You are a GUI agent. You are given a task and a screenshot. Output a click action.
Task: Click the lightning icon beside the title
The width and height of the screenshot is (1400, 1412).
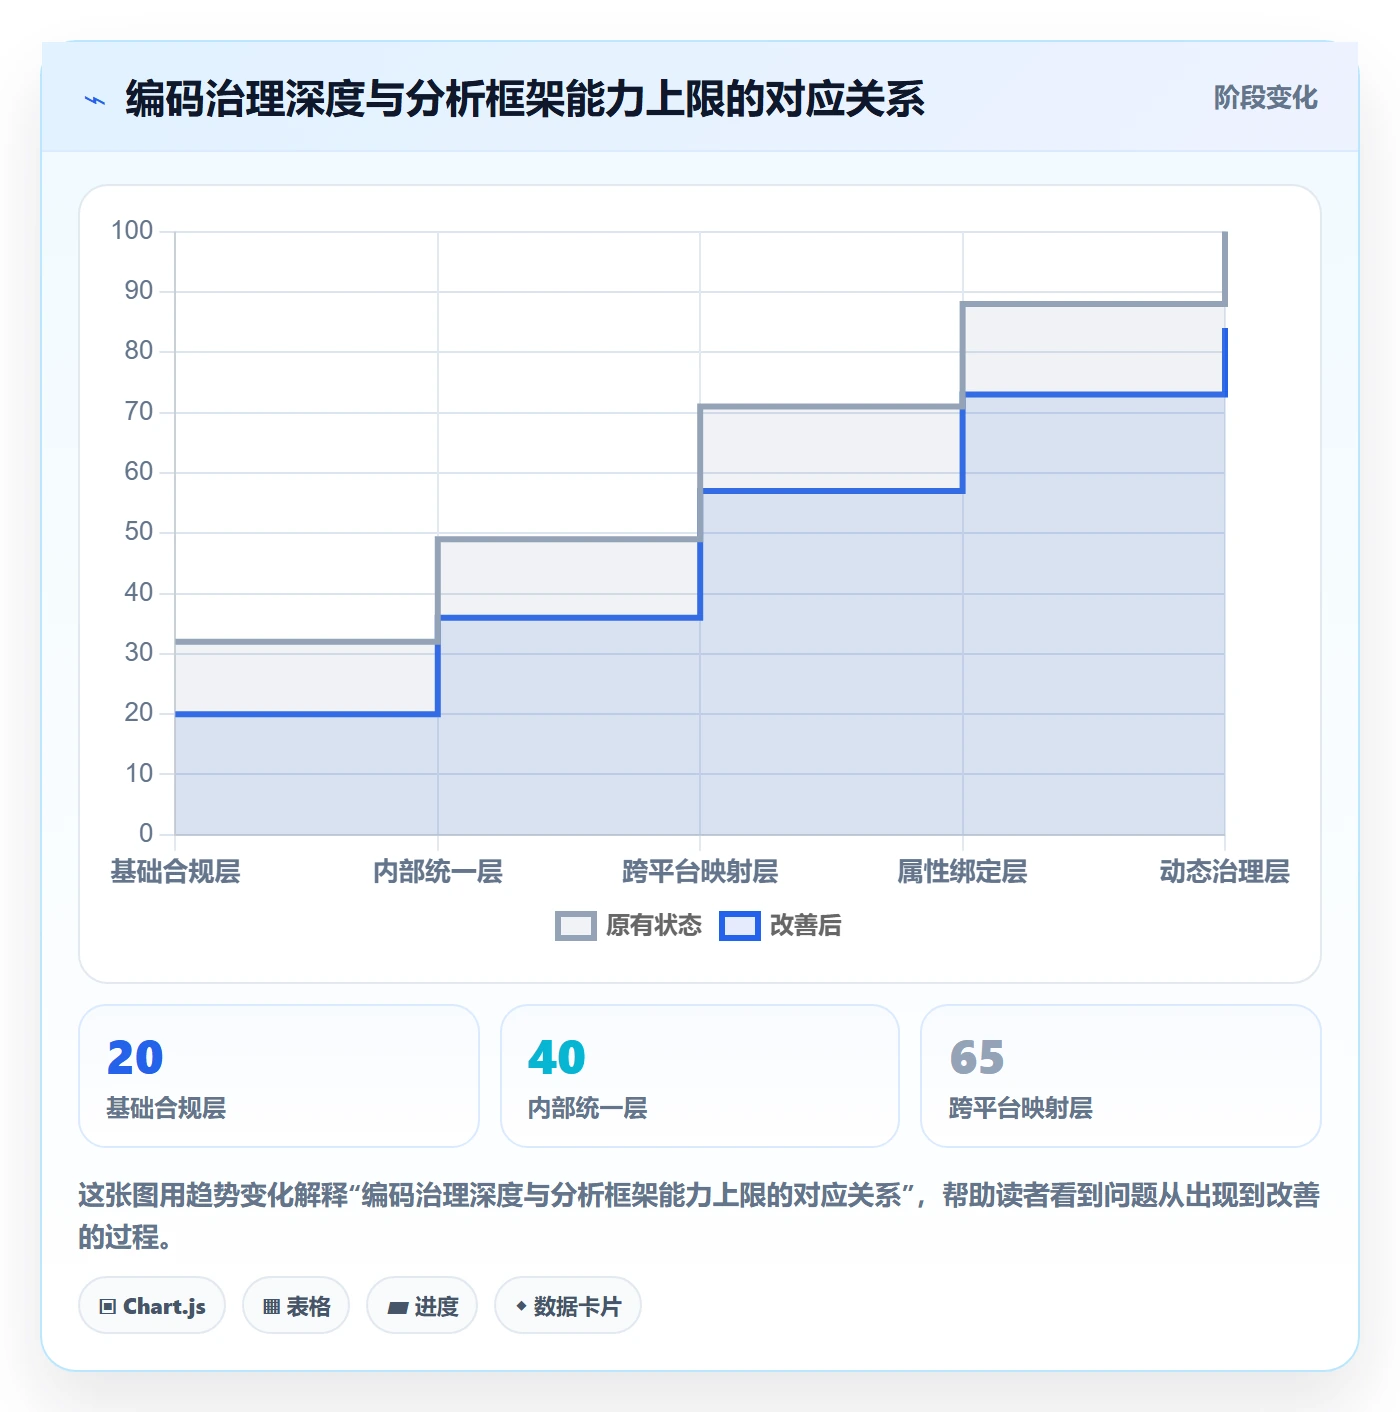95,100
